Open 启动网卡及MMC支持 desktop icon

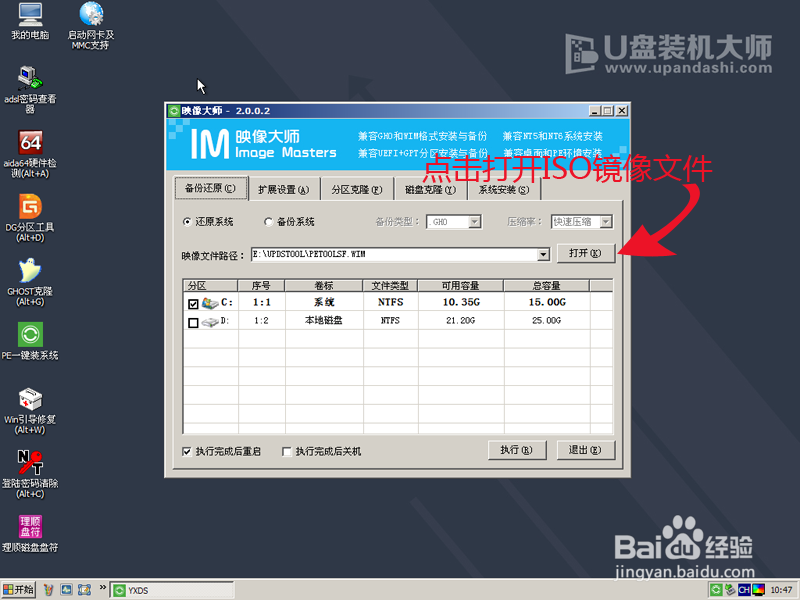(x=91, y=26)
